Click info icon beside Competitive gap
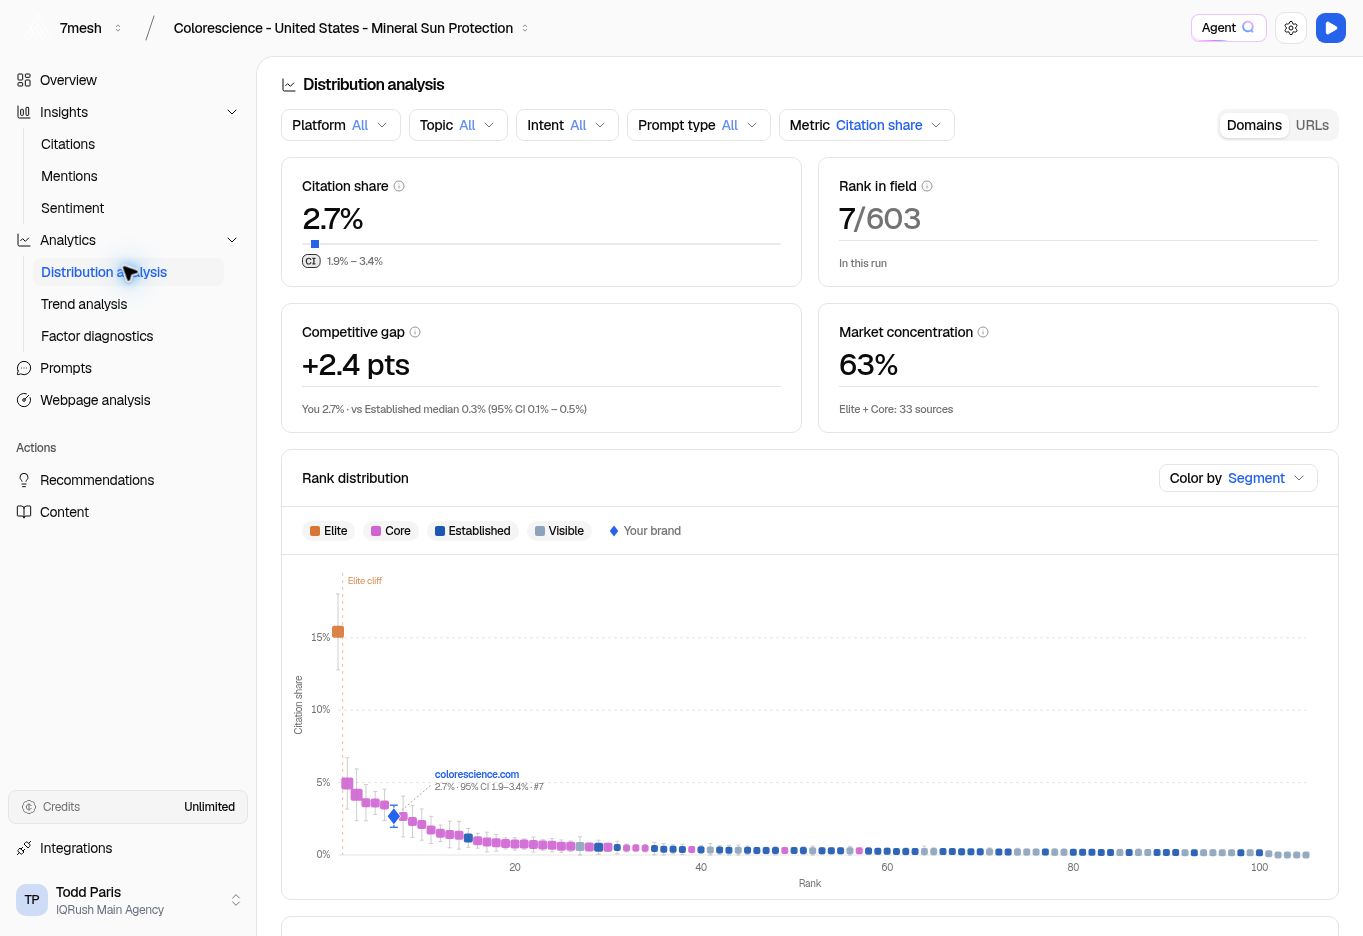The image size is (1363, 936). click(415, 332)
